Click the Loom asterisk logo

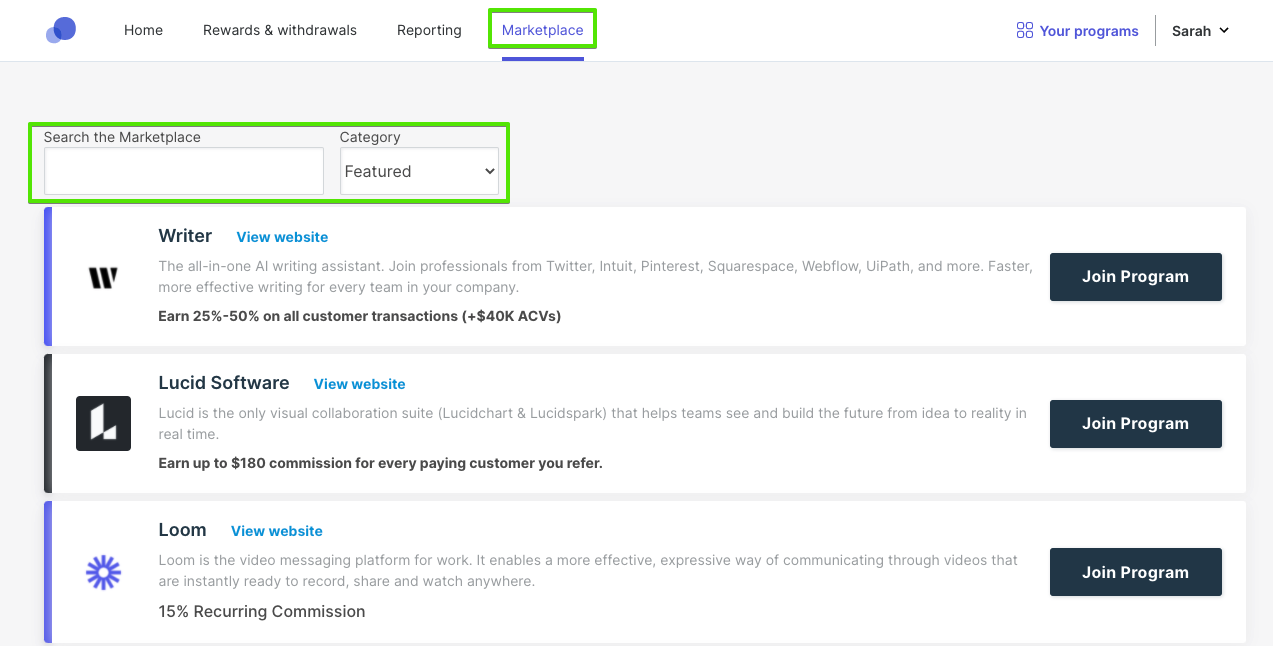(103, 572)
